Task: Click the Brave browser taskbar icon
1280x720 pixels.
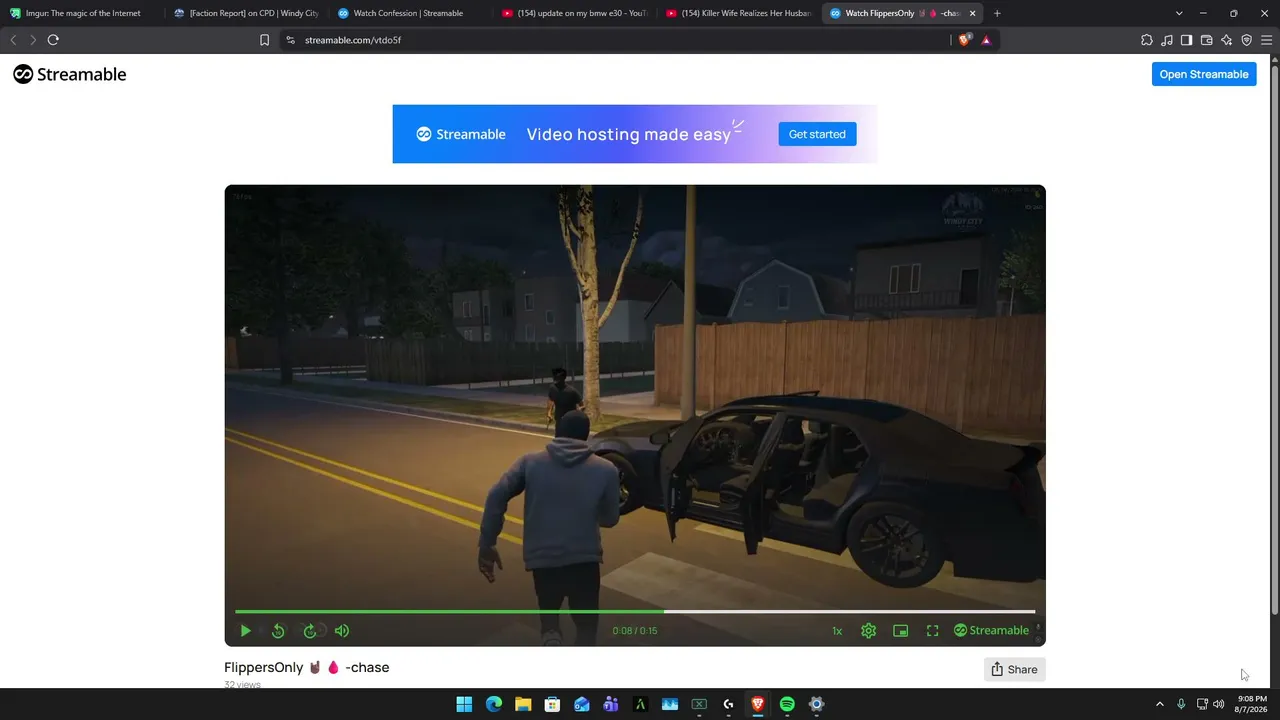Action: (x=758, y=704)
